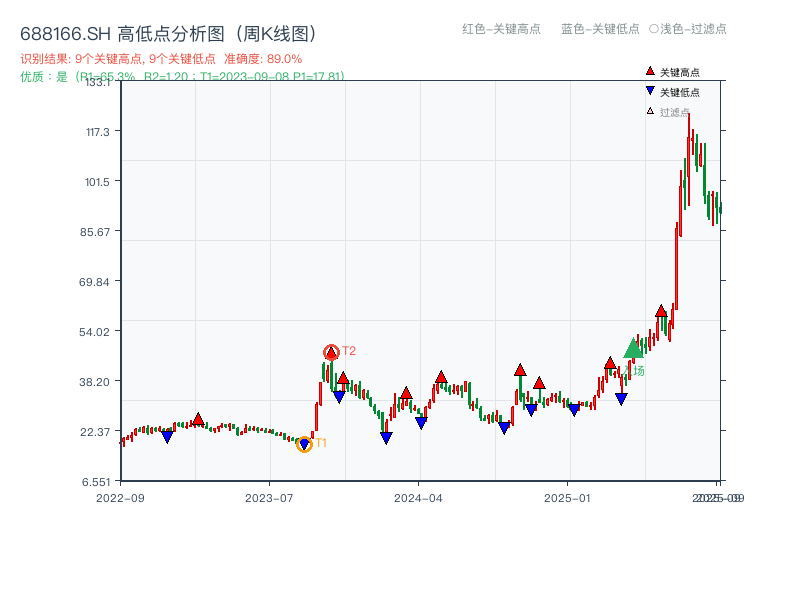The height and width of the screenshot is (600, 800).
Task: Select the green 入场 entry signal triangle
Action: (633, 353)
